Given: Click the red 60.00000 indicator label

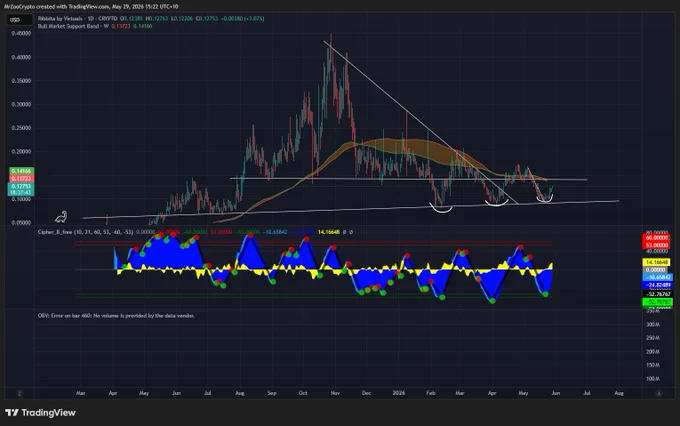Looking at the screenshot, I should point(657,238).
